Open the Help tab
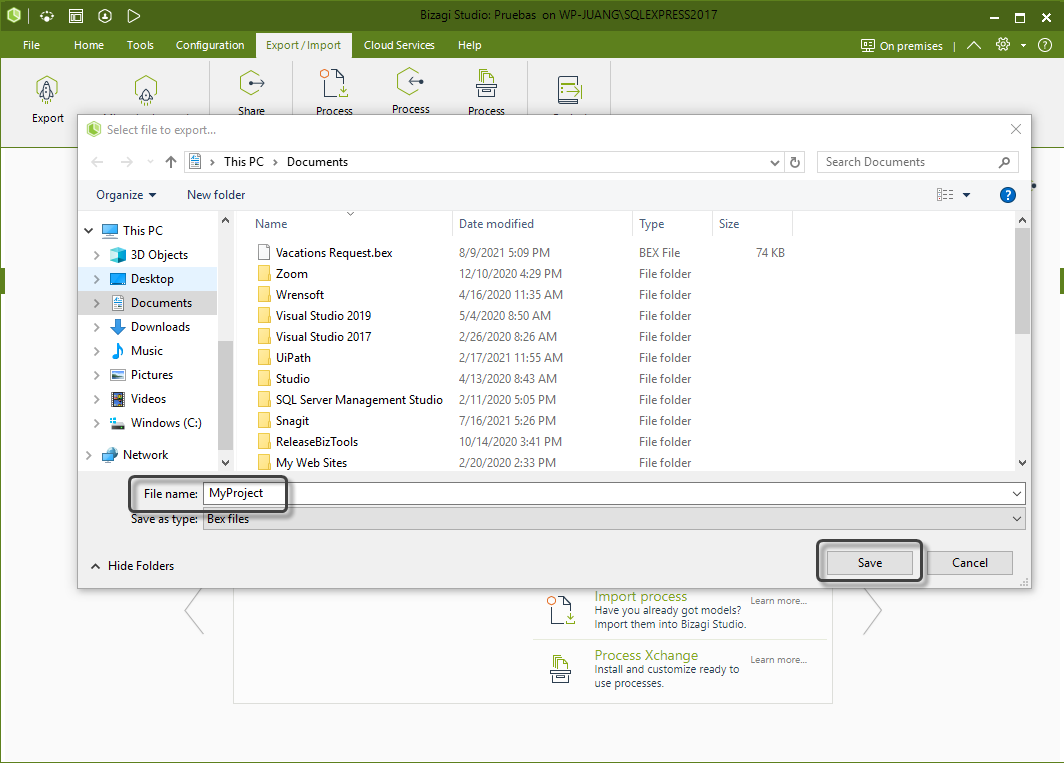The height and width of the screenshot is (763, 1064). pyautogui.click(x=470, y=45)
